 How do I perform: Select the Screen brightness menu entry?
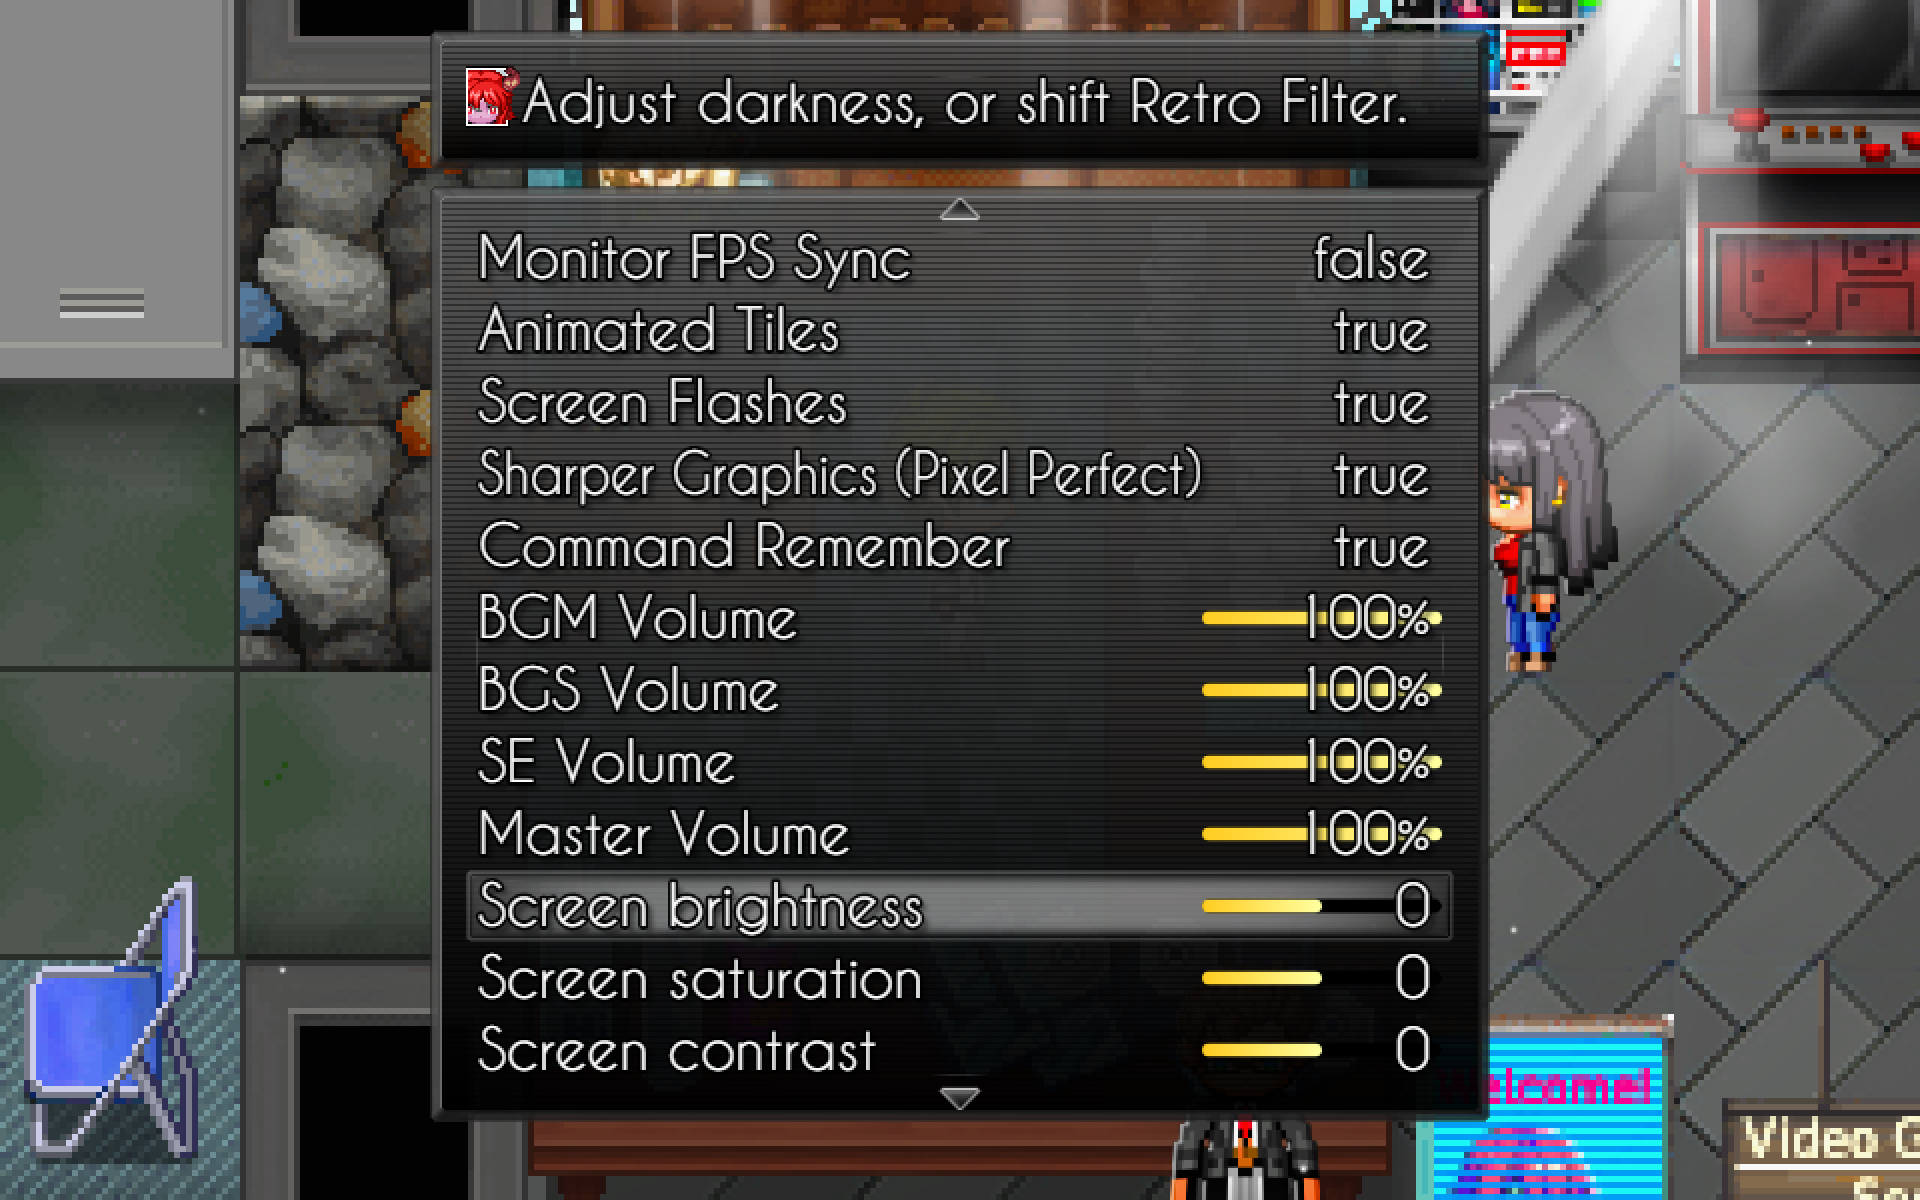959,906
